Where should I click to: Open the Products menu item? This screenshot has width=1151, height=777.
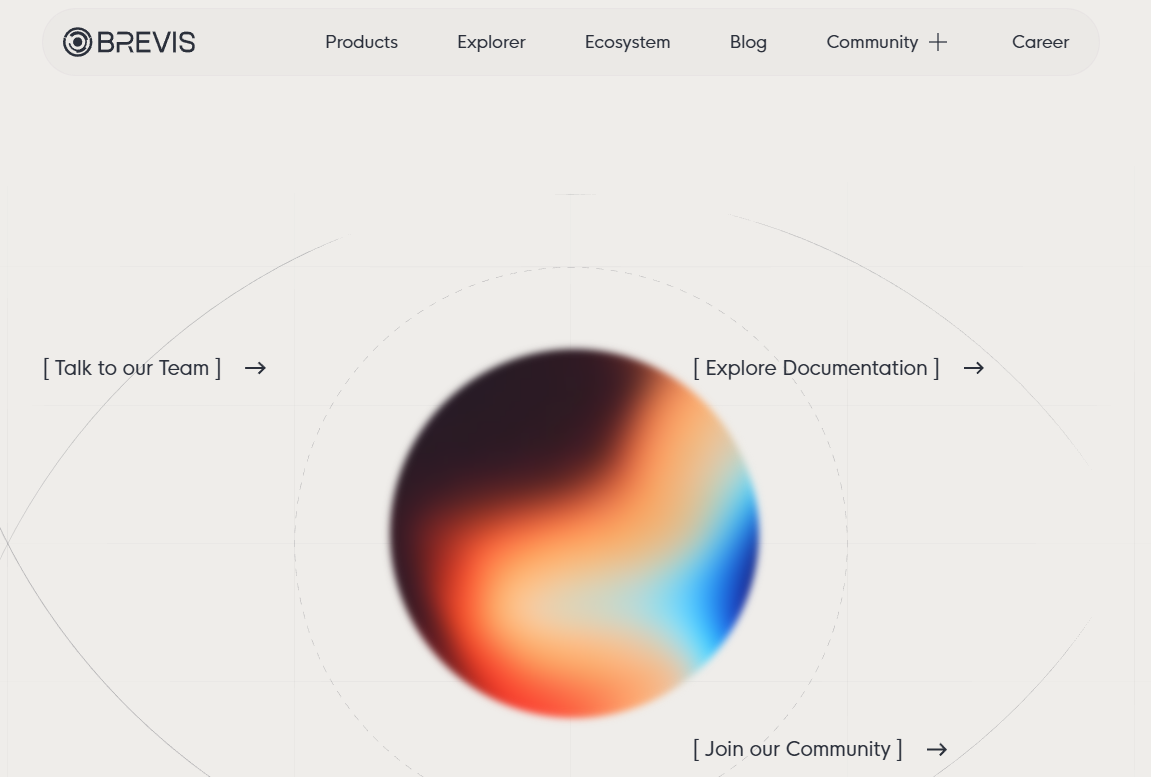point(361,42)
